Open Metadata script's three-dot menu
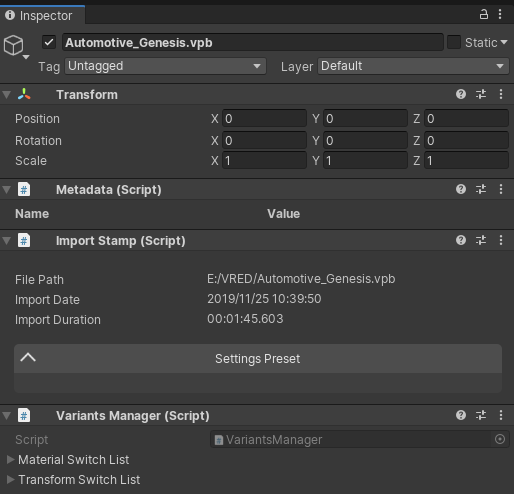 (501, 189)
